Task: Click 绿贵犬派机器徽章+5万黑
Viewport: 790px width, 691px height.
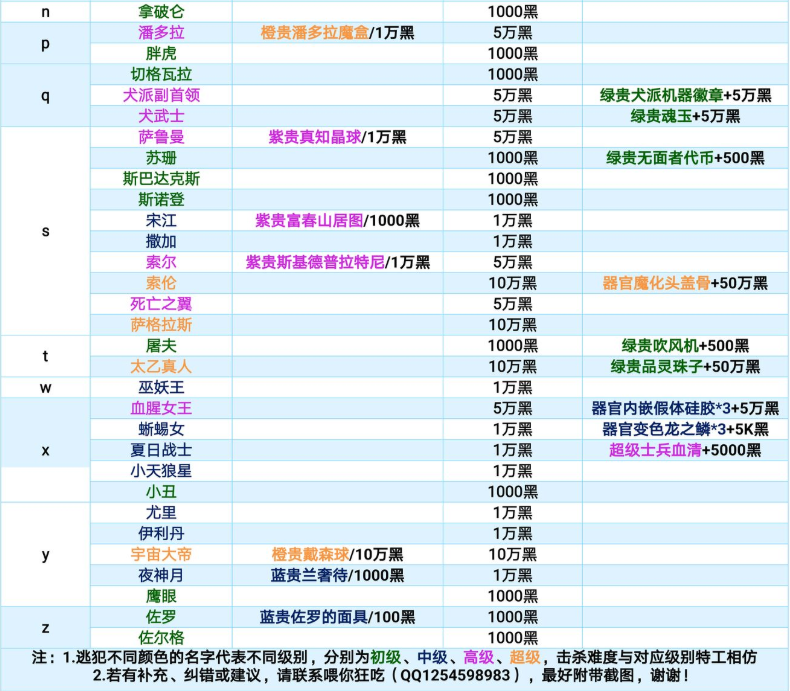Action: tap(685, 95)
